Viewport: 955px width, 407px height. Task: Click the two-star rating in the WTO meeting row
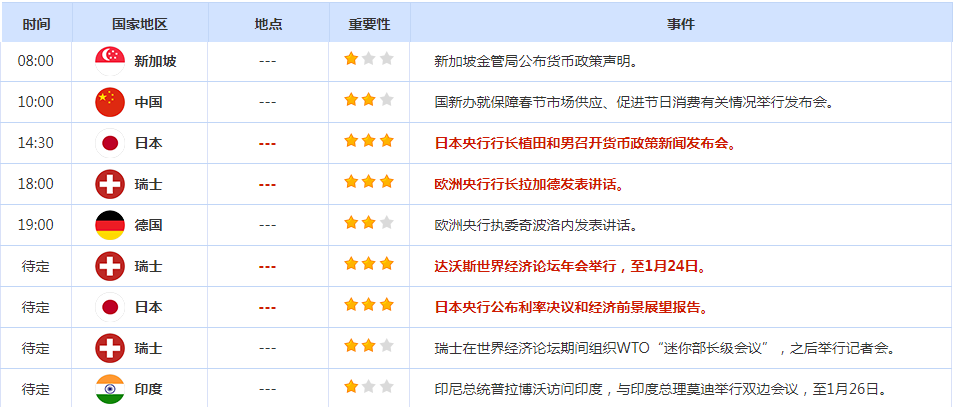pos(369,347)
